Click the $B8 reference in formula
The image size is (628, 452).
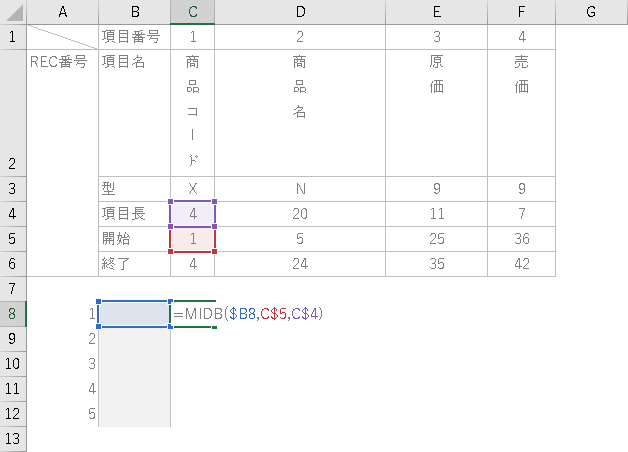click(242, 314)
